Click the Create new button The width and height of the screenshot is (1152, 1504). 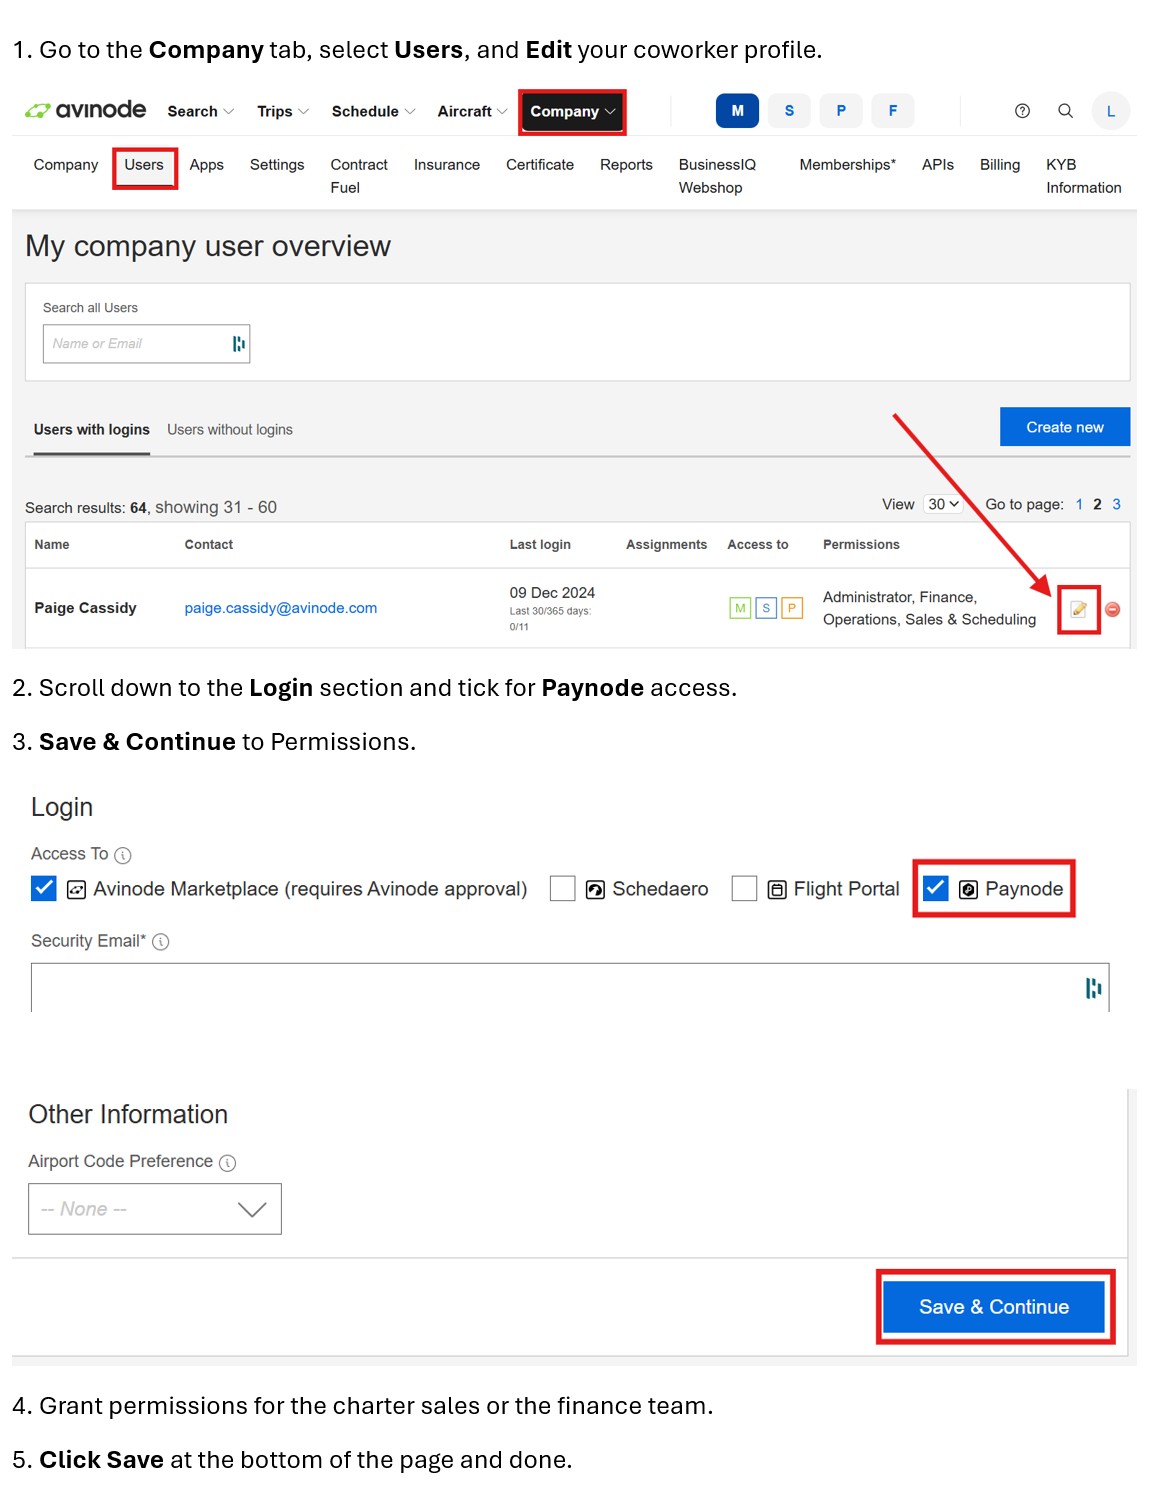(x=1065, y=427)
